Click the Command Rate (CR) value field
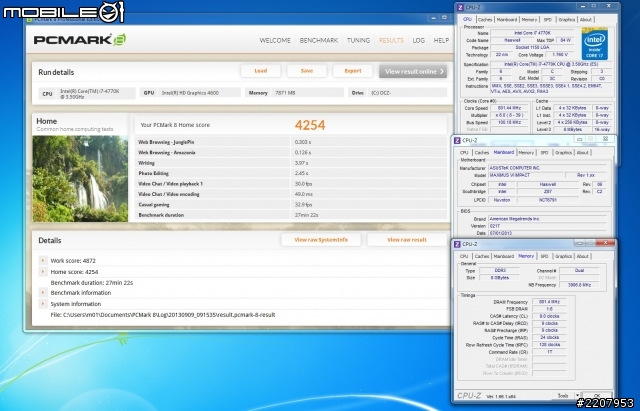Screen dimensions: 640x411 pos(549,352)
